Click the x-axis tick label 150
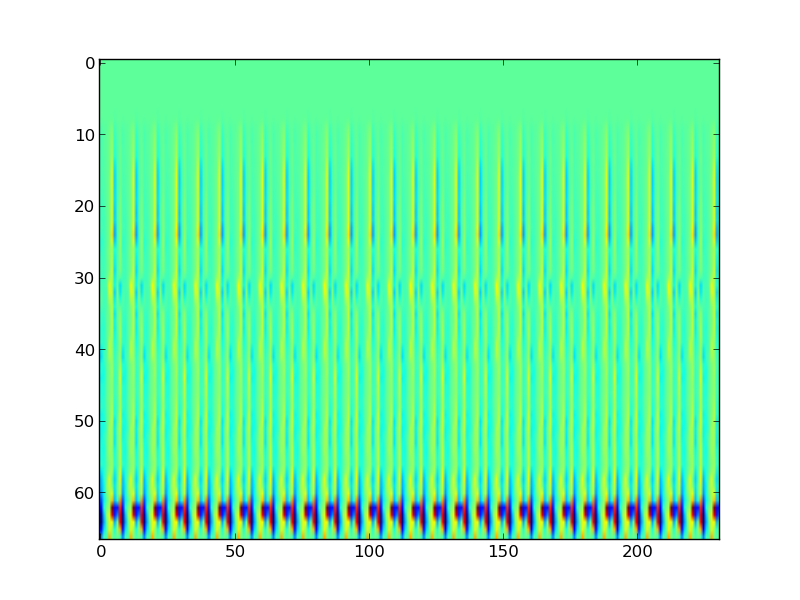 [503, 552]
